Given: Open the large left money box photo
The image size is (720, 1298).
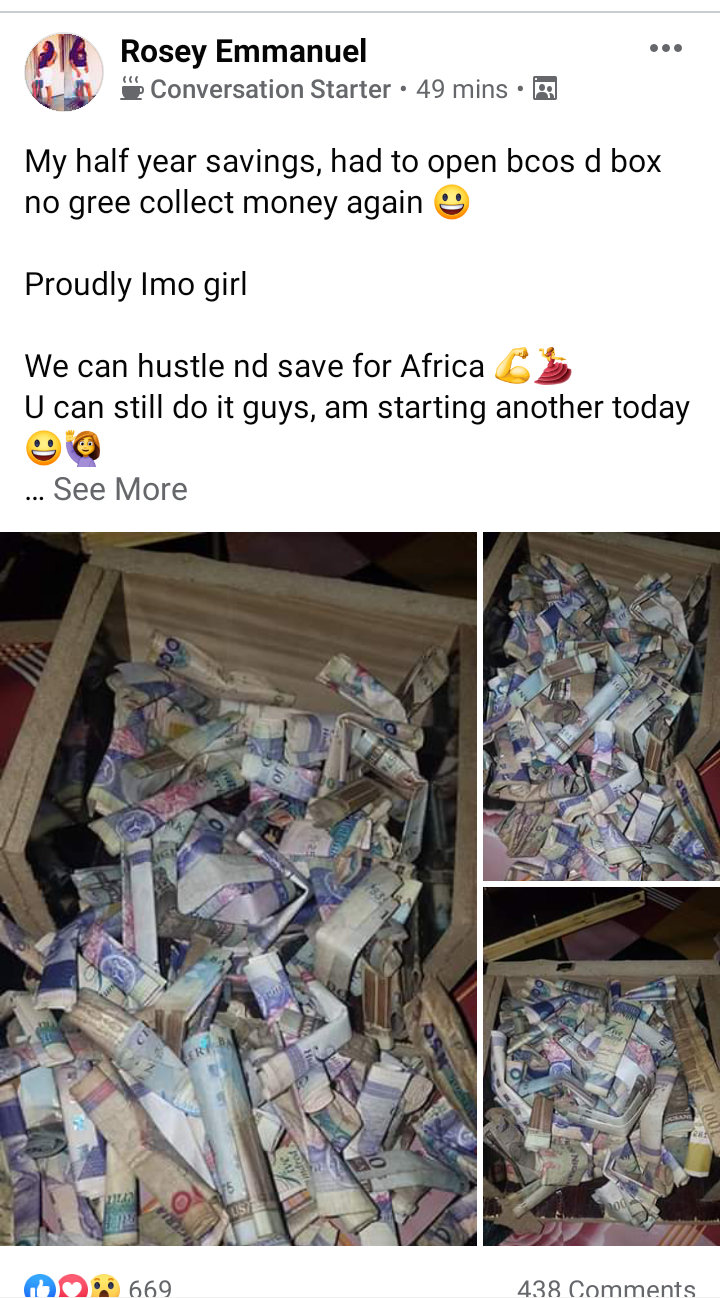Looking at the screenshot, I should [238, 888].
